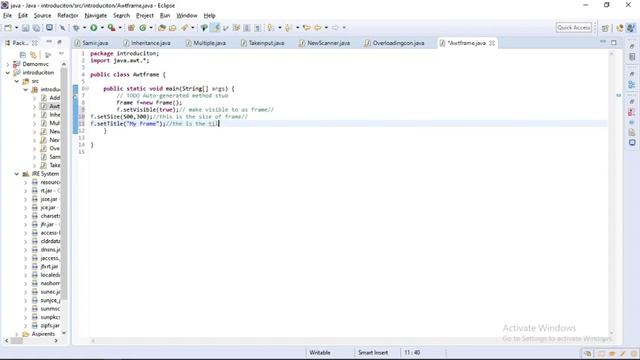Open the Source menu

42,16
